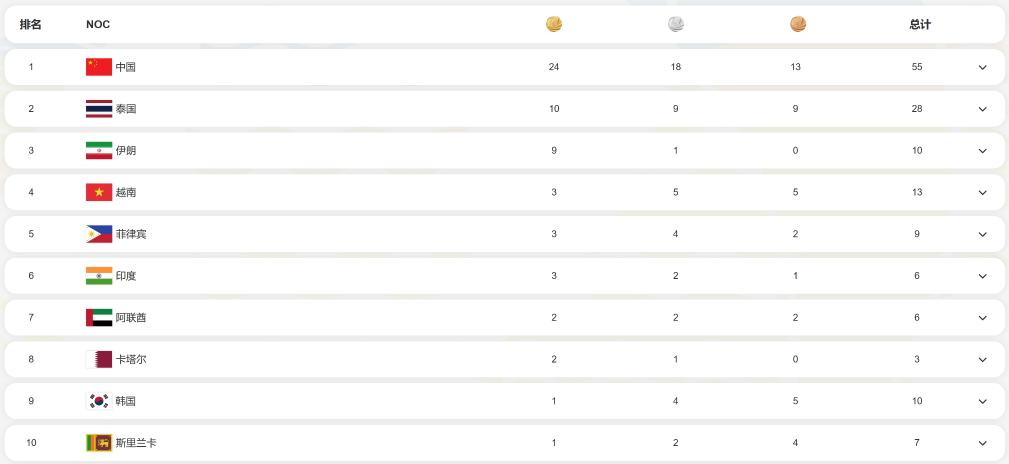Click the Thailand flag icon

point(99,109)
